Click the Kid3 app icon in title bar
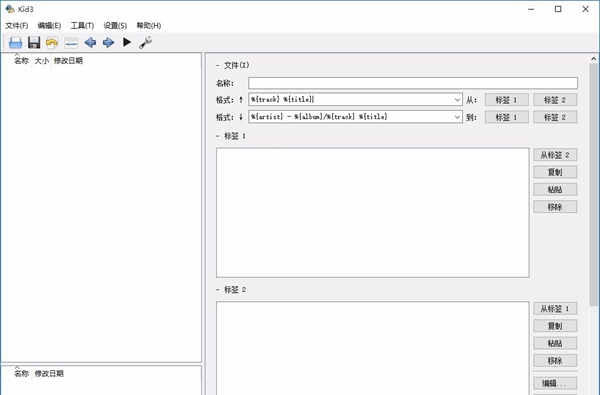This screenshot has width=600, height=395. (x=10, y=9)
